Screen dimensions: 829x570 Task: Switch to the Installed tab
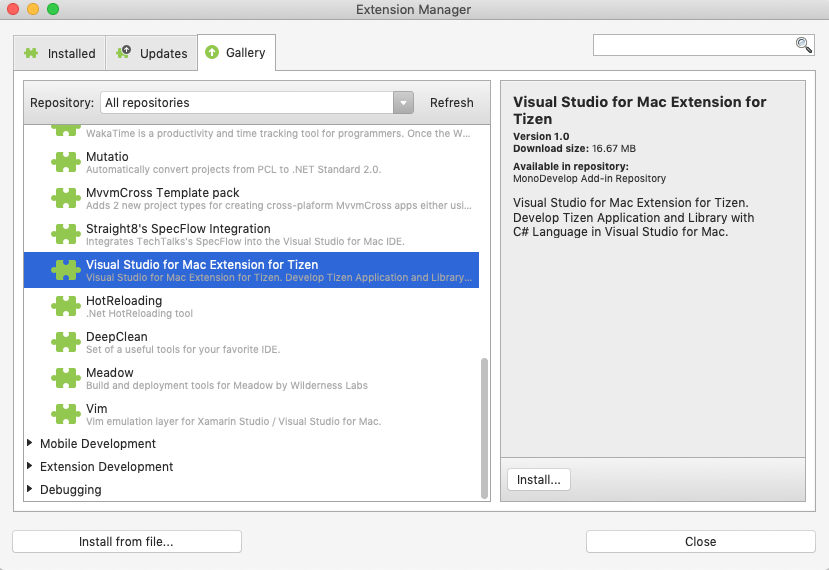pos(60,53)
